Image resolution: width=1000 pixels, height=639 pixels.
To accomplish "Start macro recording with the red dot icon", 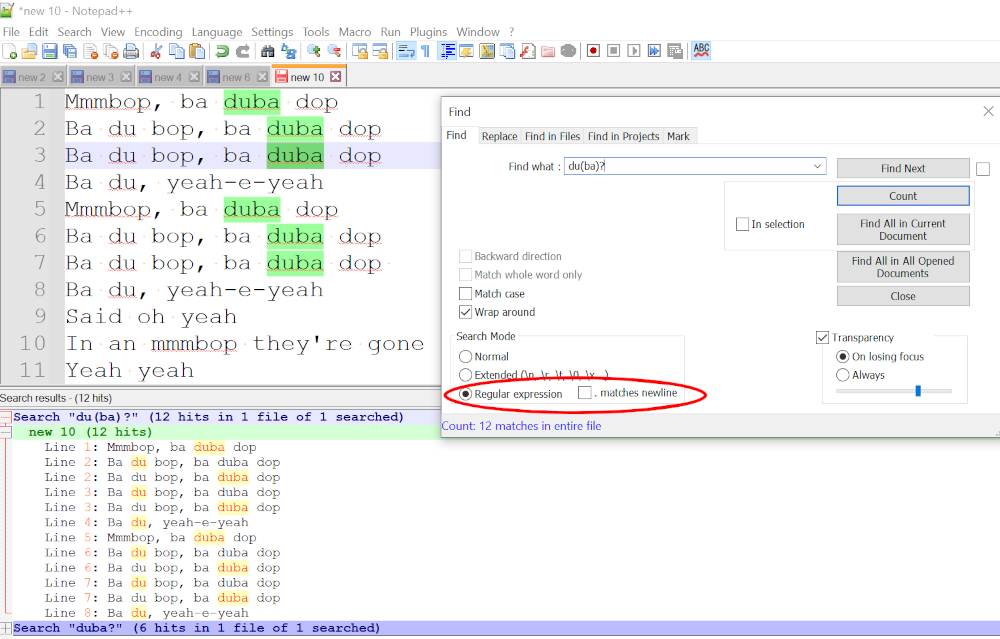I will tap(593, 51).
